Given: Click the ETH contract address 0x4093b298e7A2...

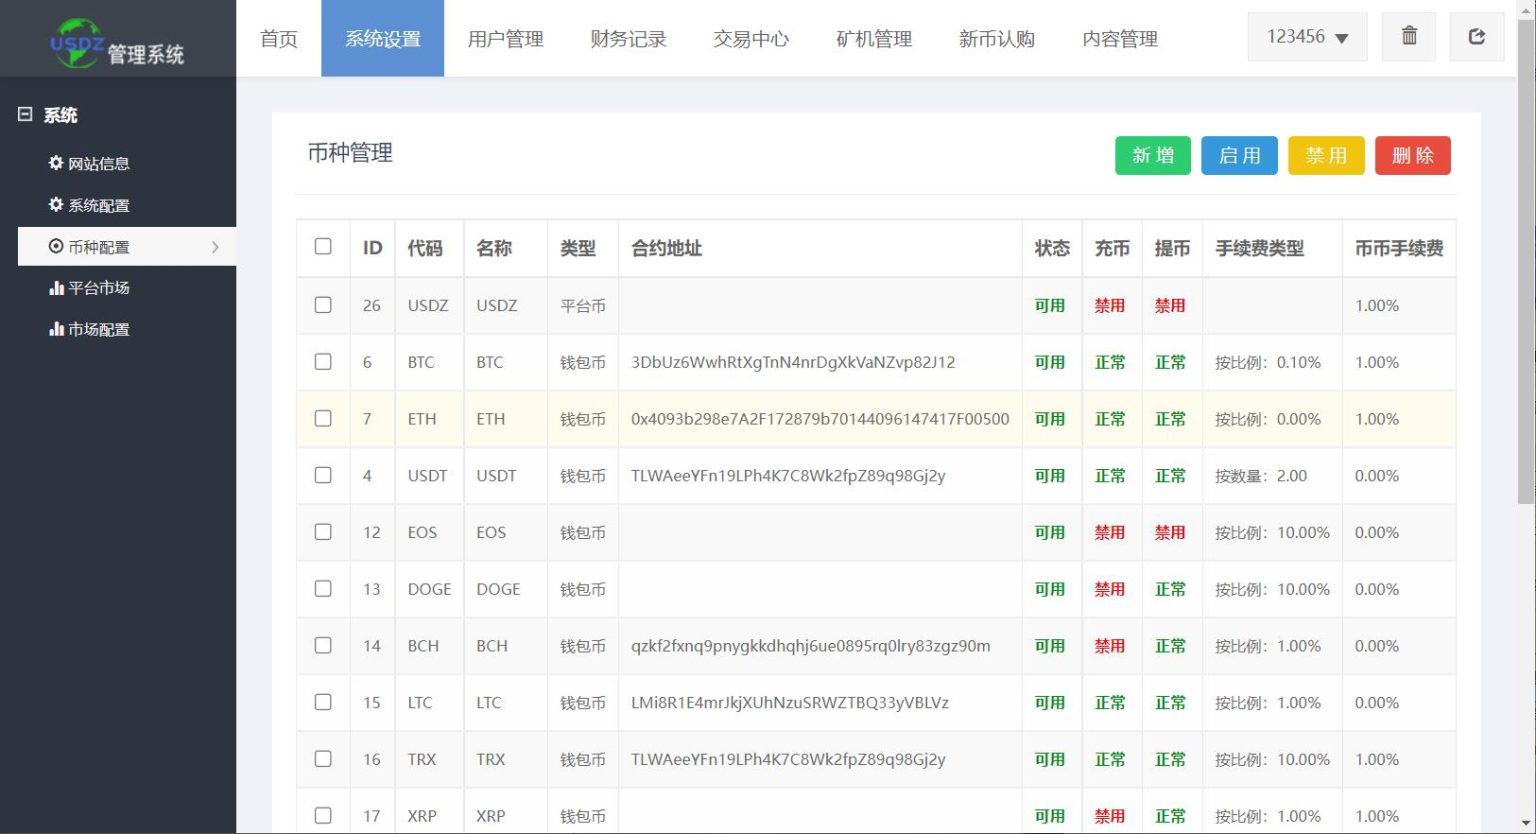Looking at the screenshot, I should [x=820, y=419].
